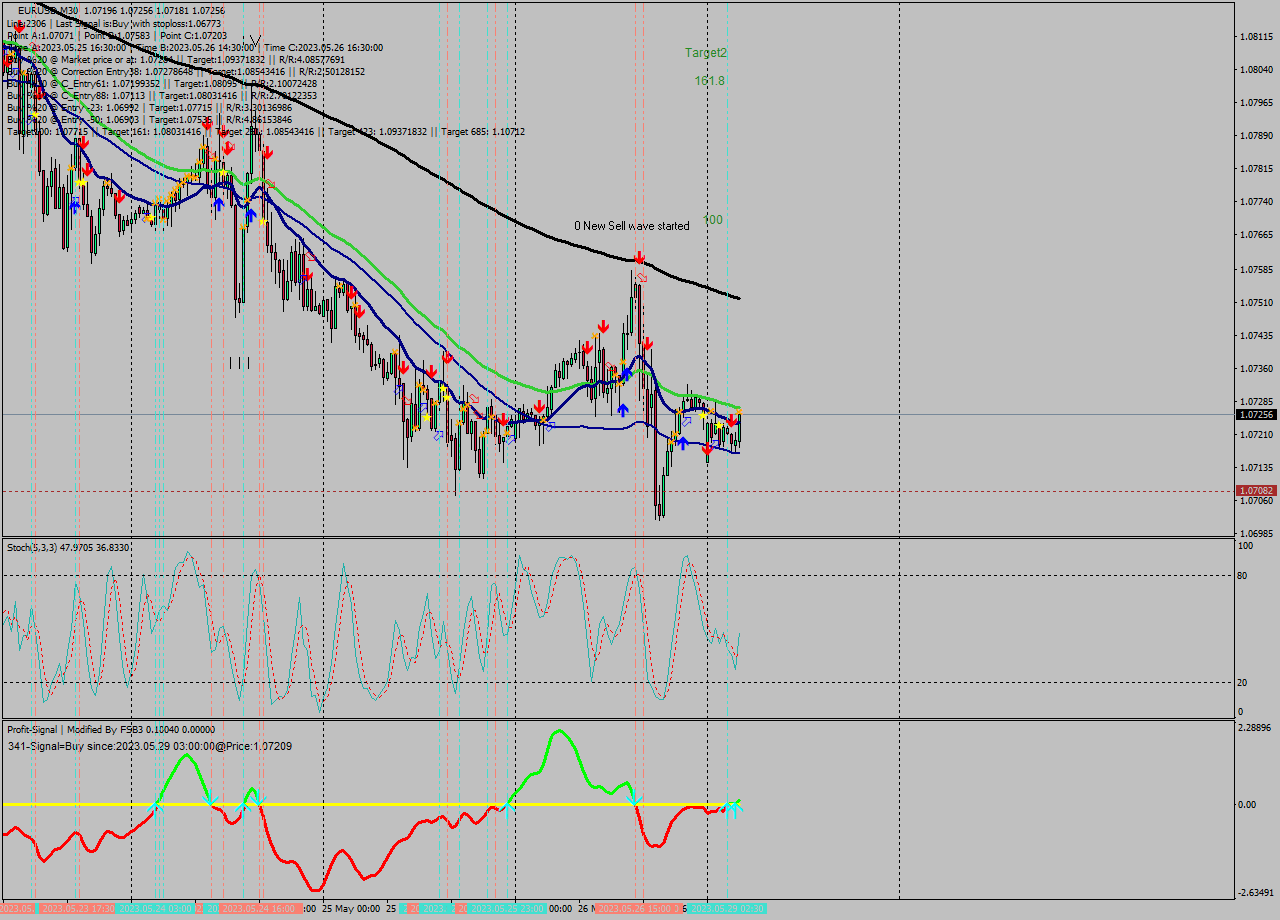Select the cyan '2023.05.29 02:30' timeline marker
The image size is (1280, 920).
[728, 910]
